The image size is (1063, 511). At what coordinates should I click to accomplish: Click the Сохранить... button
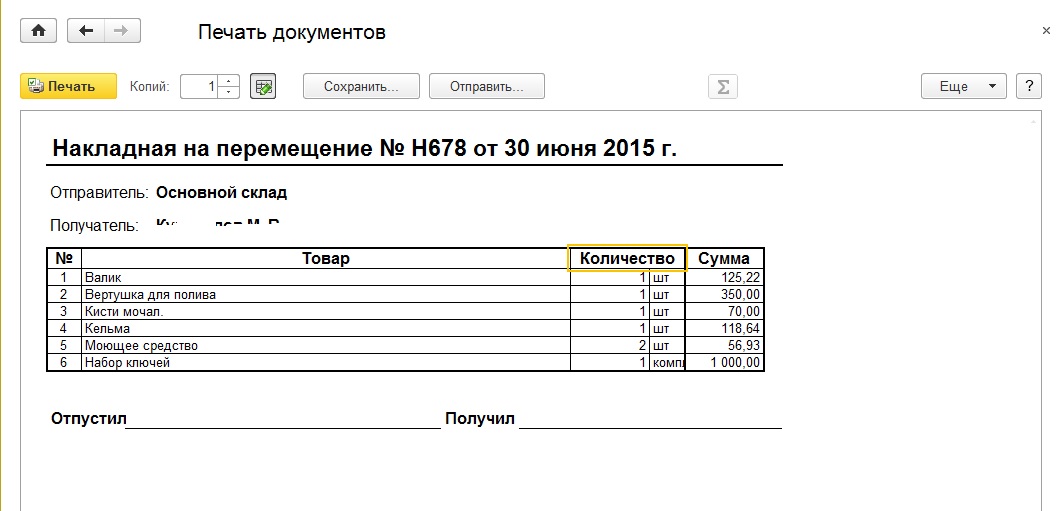361,87
